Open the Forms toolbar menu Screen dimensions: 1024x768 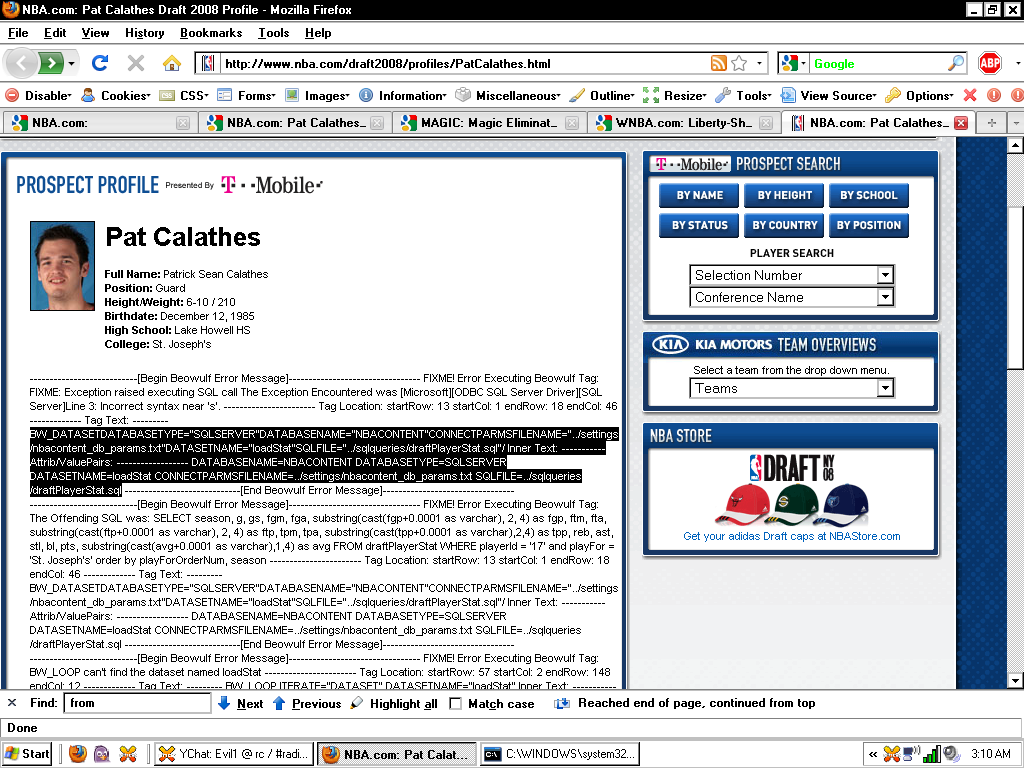point(246,95)
